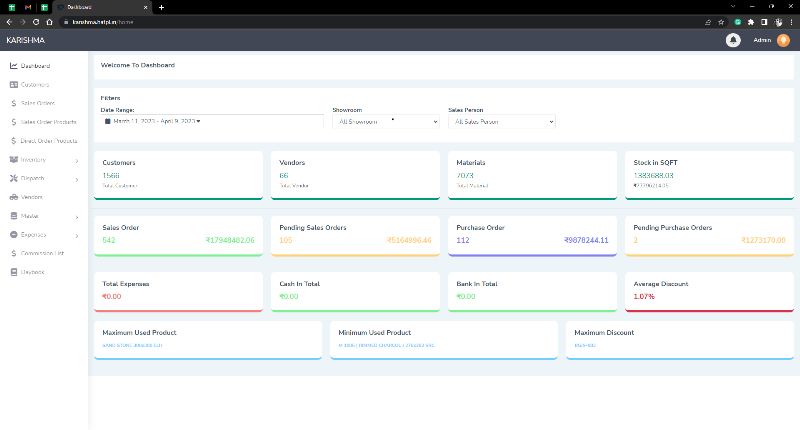Click the Minimum Used Product link text
Image resolution: width=800 pixels, height=430 pixels.
point(386,345)
